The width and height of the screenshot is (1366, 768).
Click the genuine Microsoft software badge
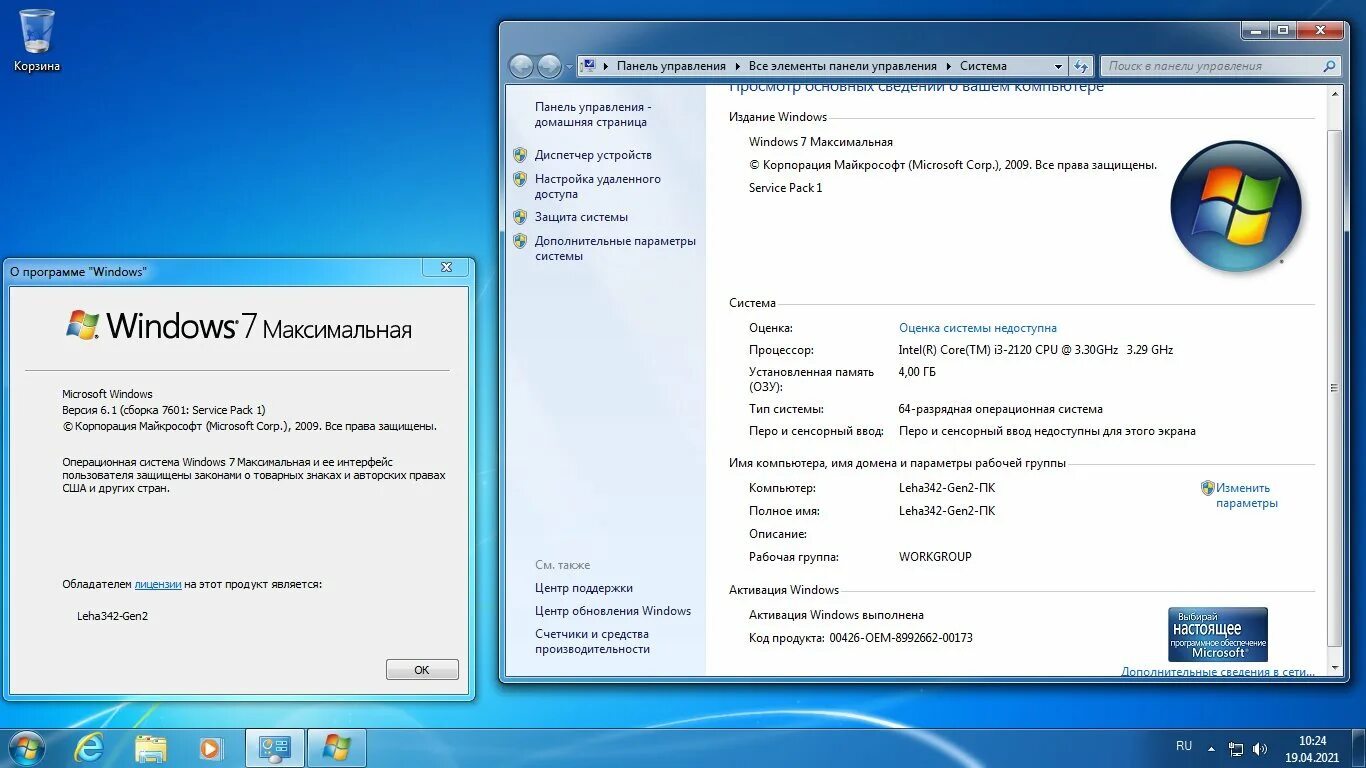click(x=1218, y=634)
